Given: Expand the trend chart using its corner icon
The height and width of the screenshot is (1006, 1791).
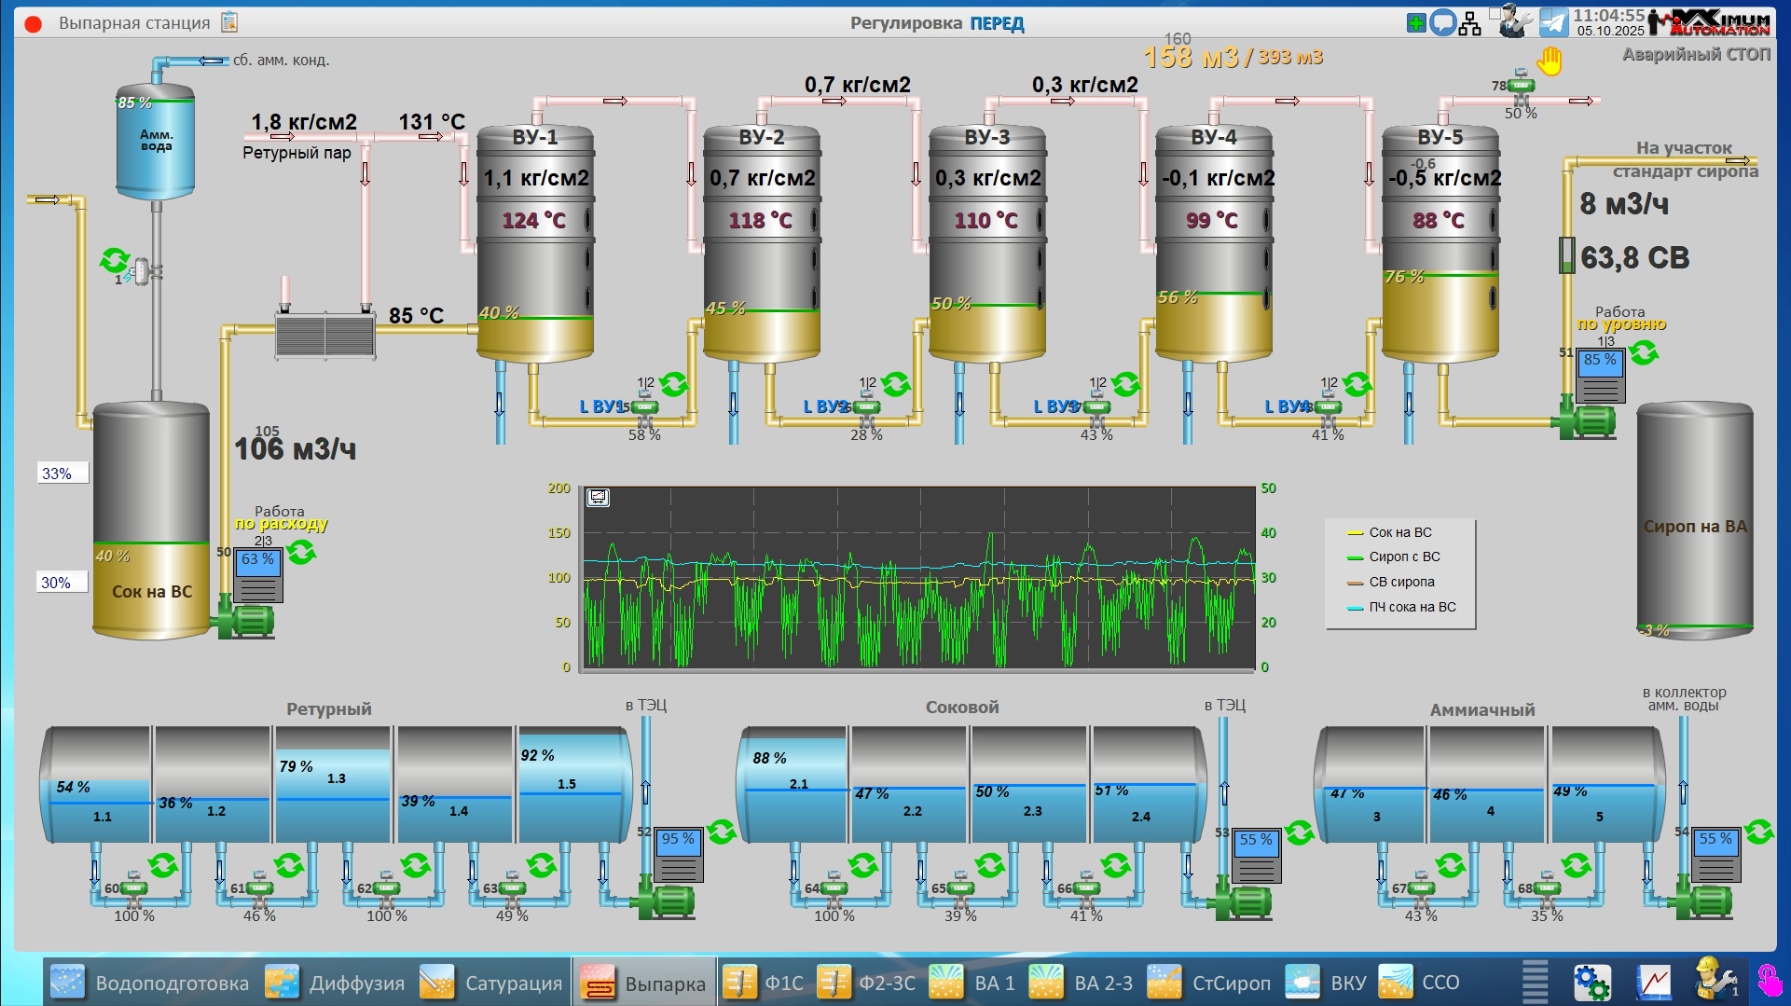Looking at the screenshot, I should point(598,497).
